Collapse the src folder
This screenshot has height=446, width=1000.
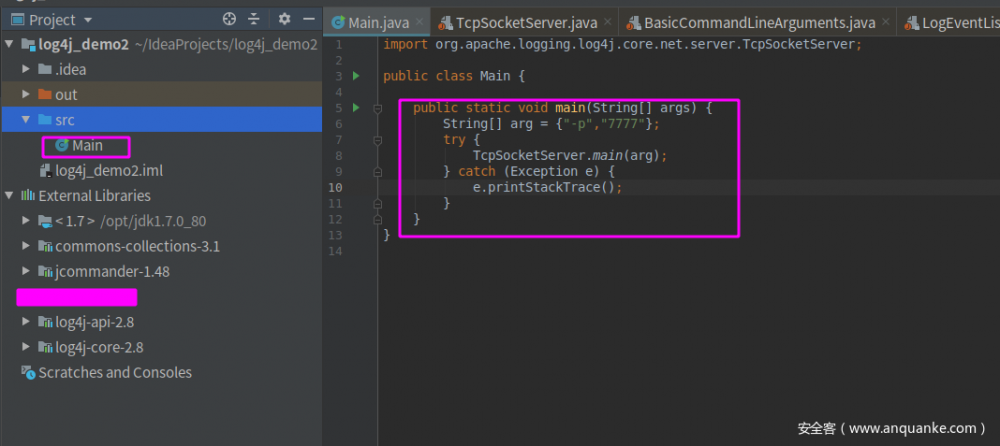click(26, 120)
